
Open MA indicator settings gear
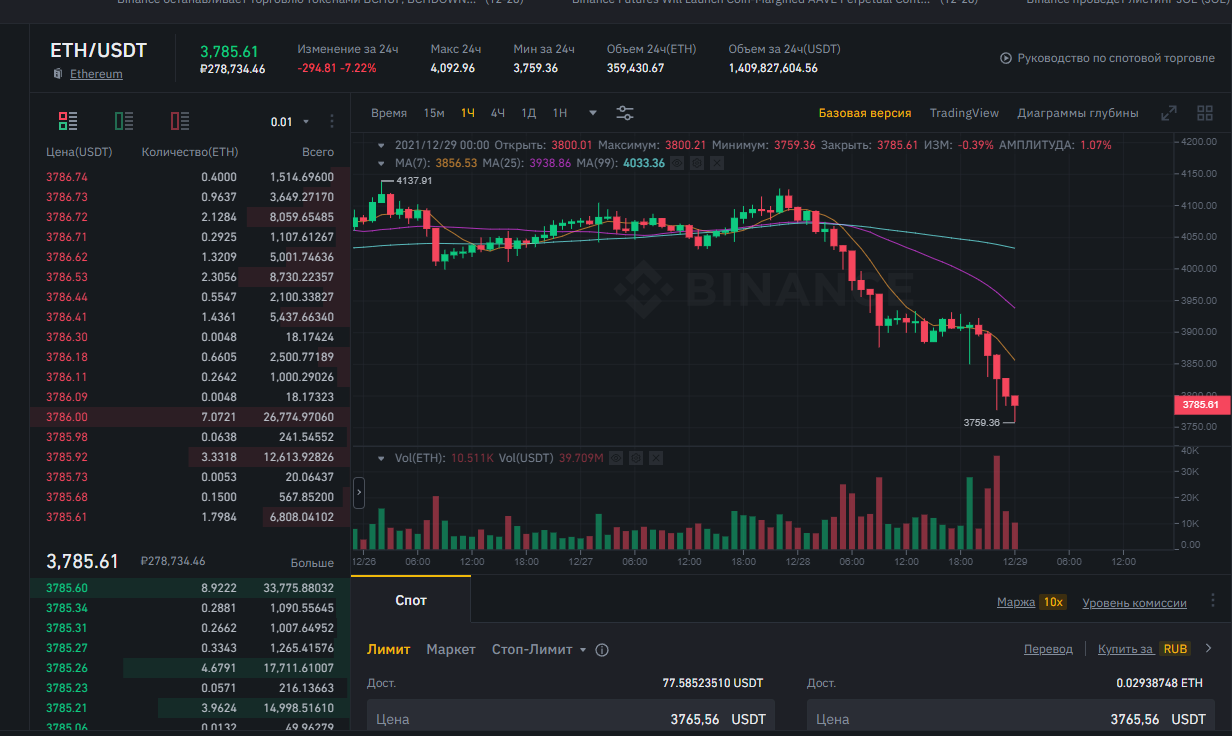[696, 162]
